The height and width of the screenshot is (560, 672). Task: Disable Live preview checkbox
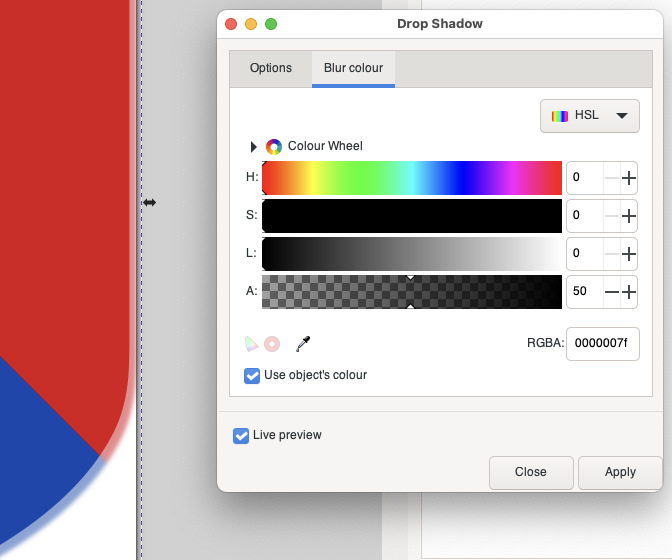241,436
